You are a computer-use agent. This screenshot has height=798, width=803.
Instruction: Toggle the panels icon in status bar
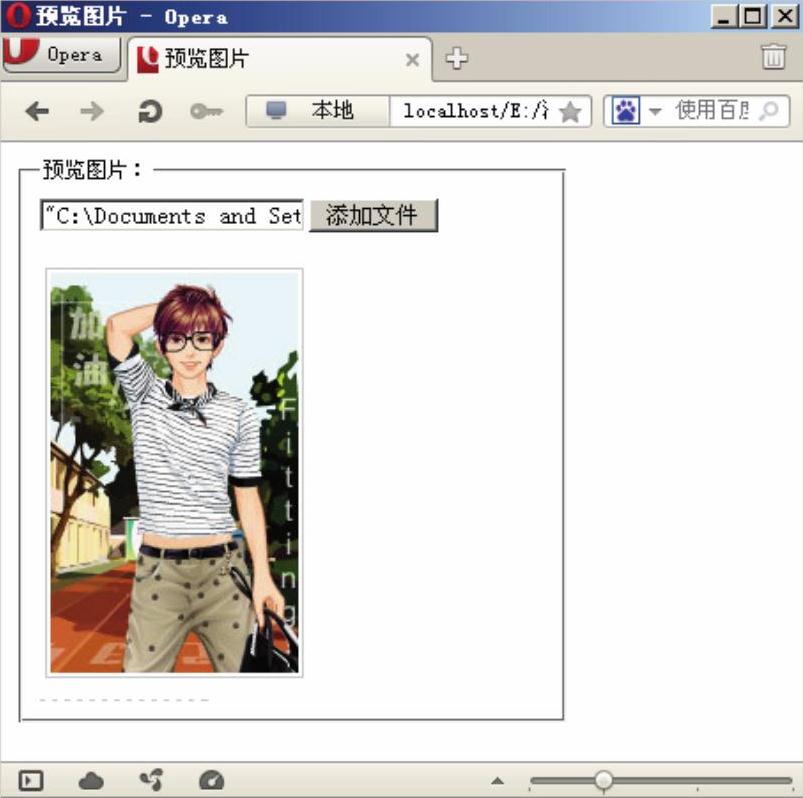point(31,781)
